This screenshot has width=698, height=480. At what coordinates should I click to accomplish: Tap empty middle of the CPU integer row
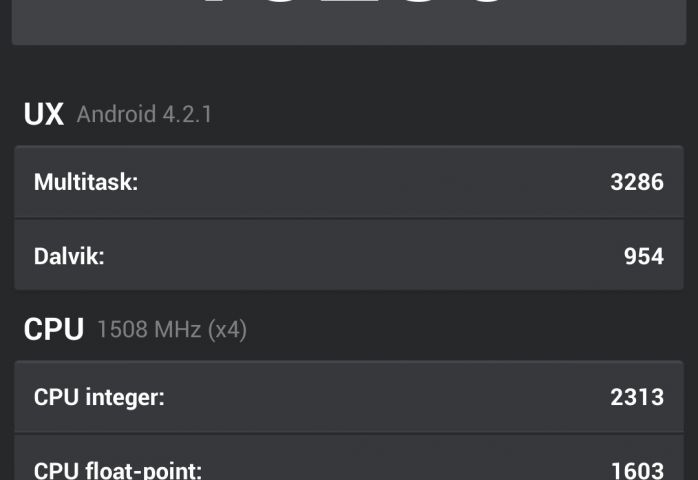[380, 397]
